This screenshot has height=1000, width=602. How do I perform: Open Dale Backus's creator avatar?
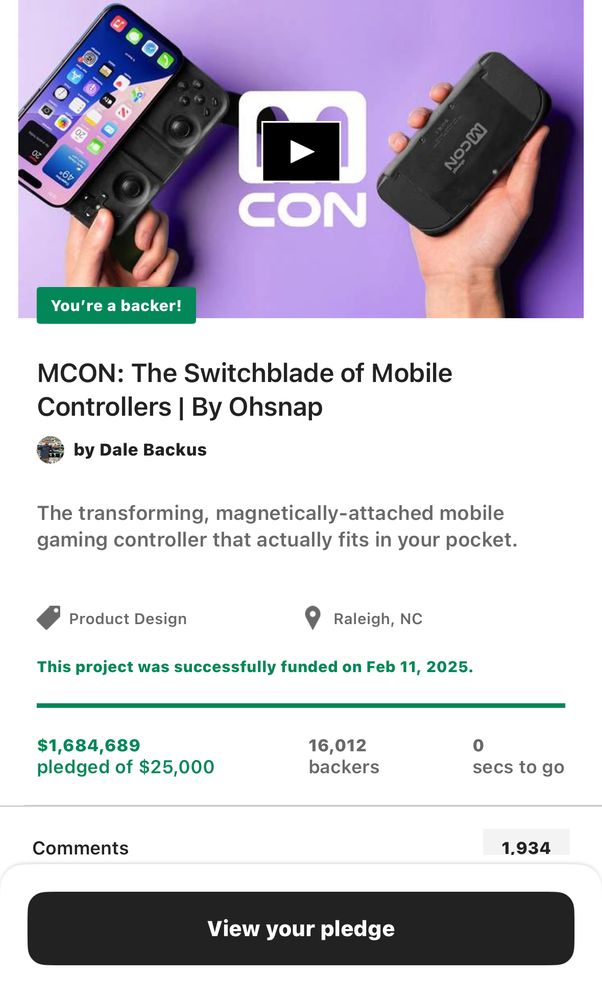coord(51,449)
